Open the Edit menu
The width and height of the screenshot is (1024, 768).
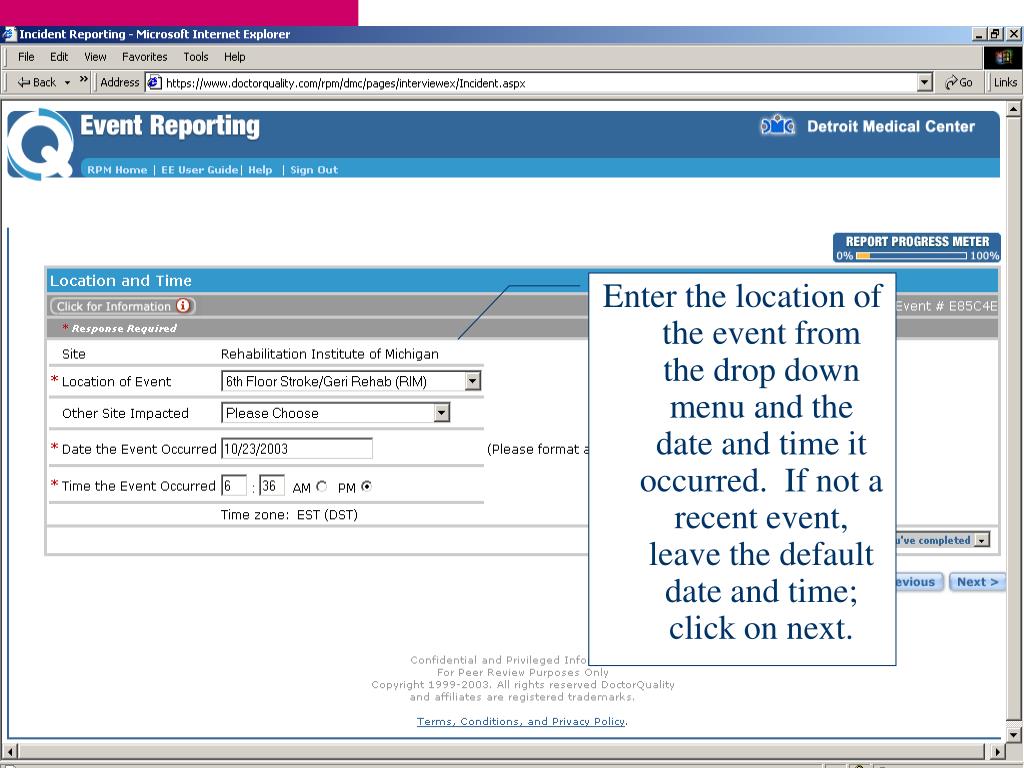(59, 57)
